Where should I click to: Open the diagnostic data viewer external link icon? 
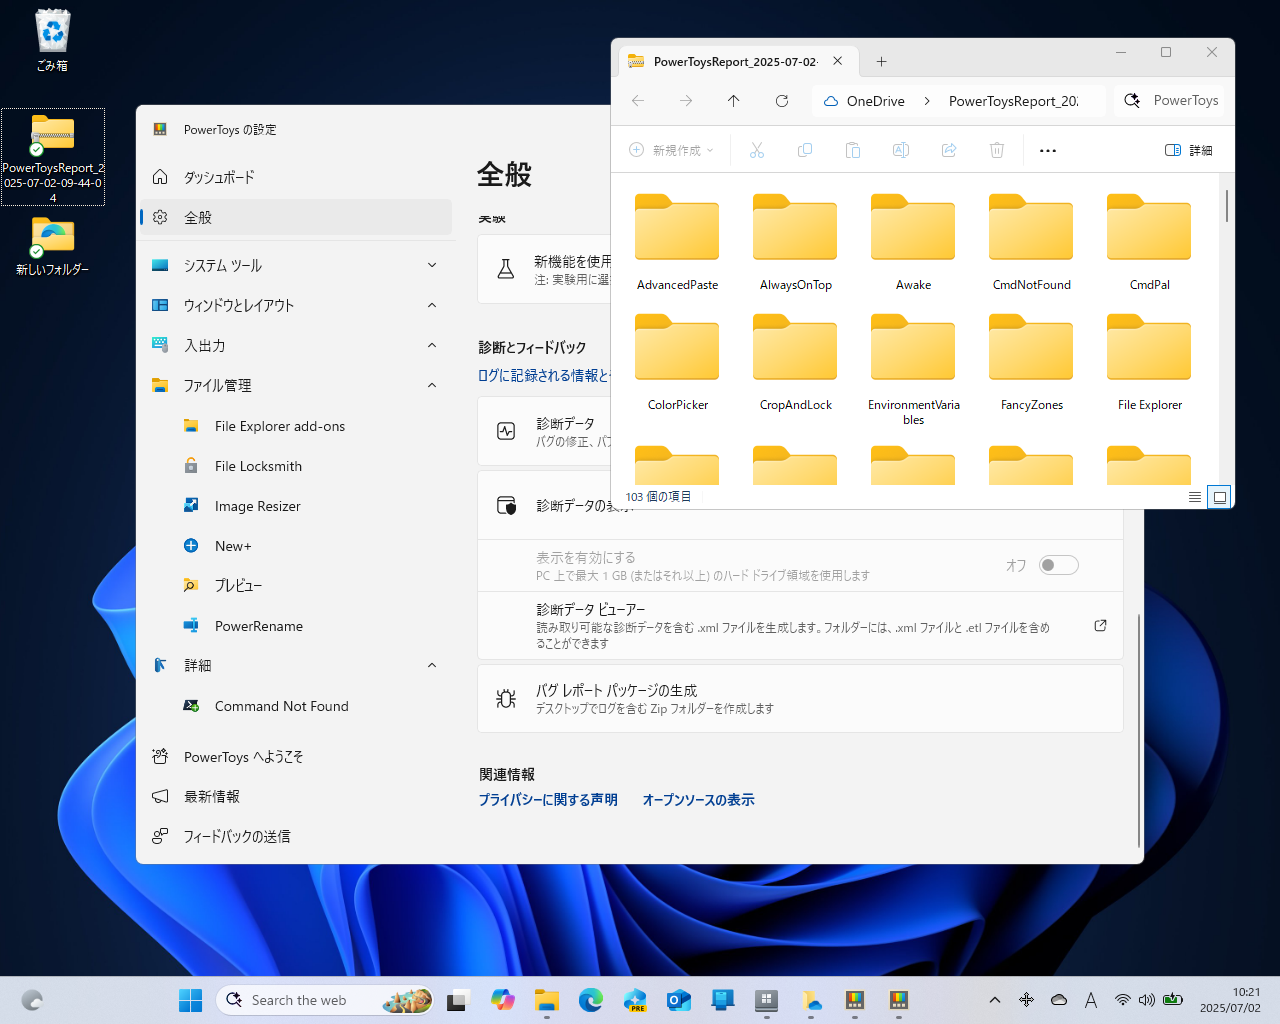(x=1100, y=624)
